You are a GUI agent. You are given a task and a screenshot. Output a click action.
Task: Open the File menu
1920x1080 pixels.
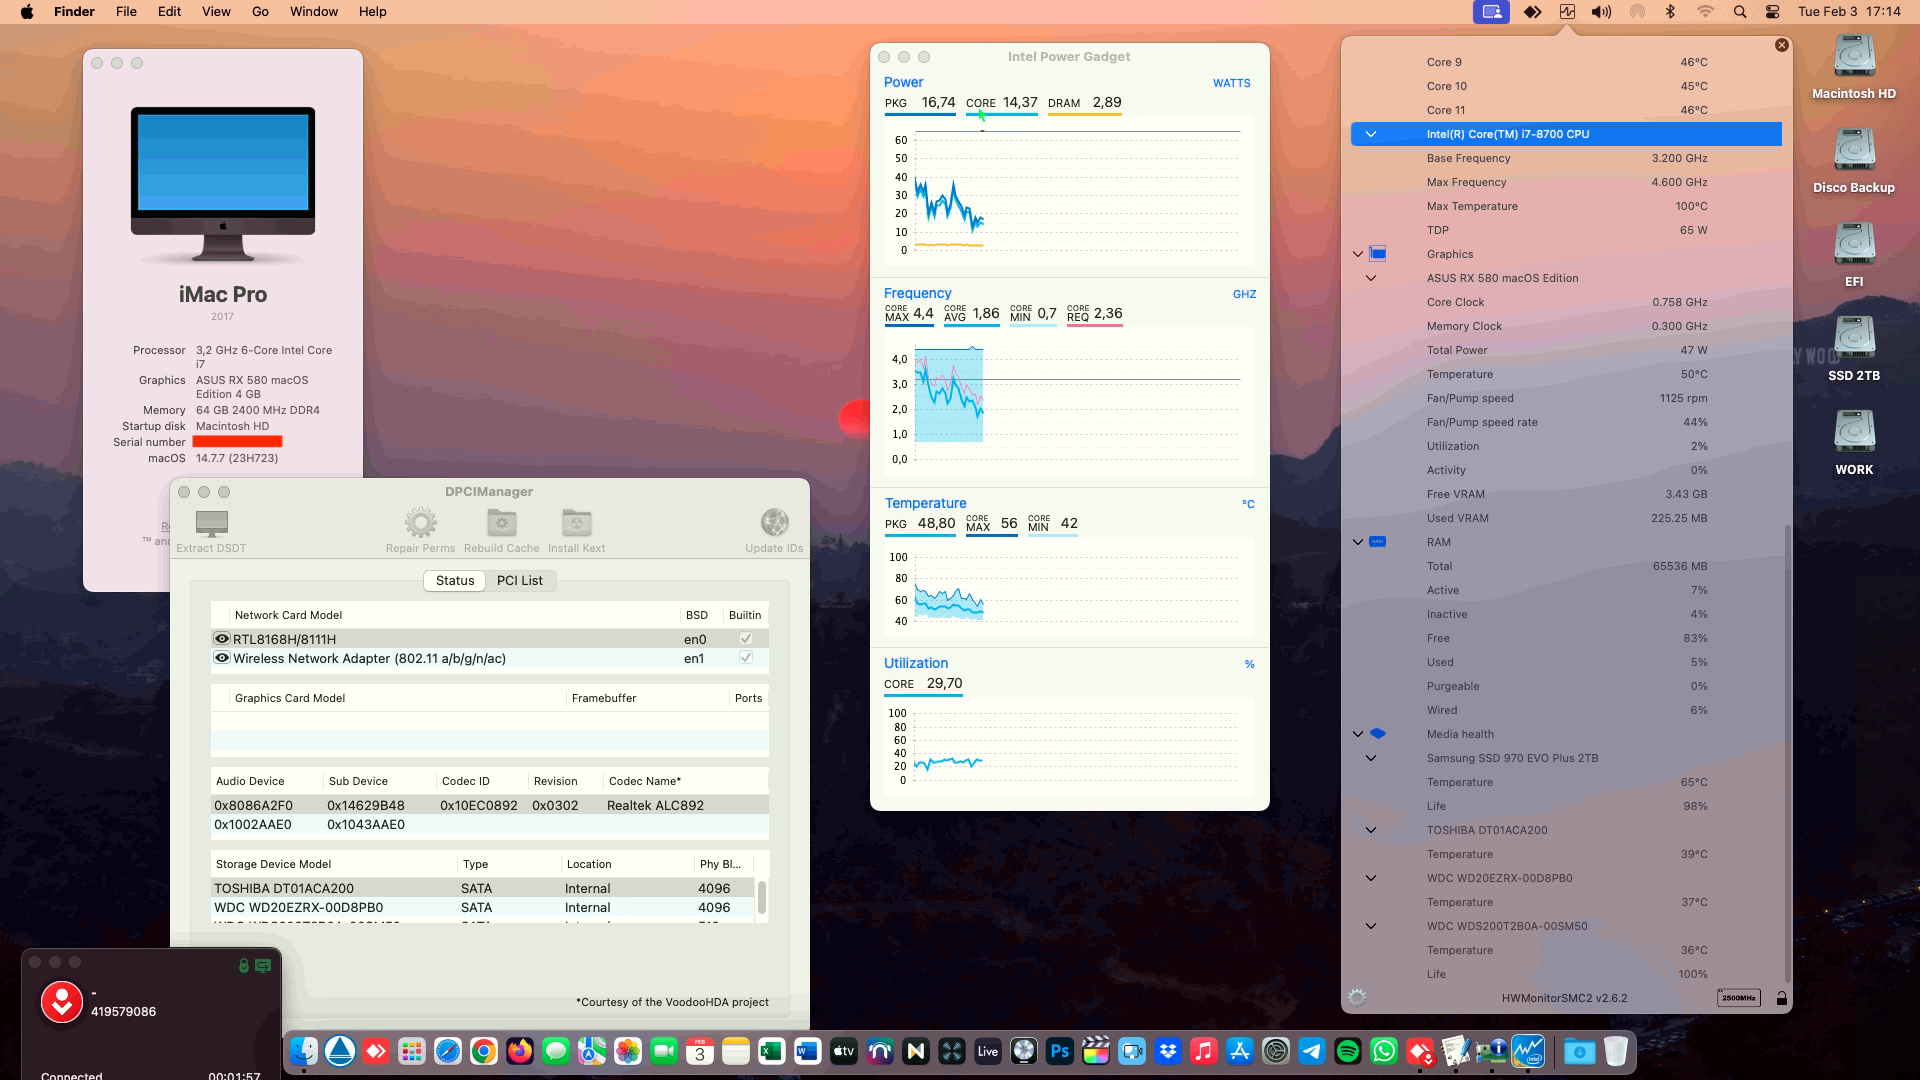(126, 12)
